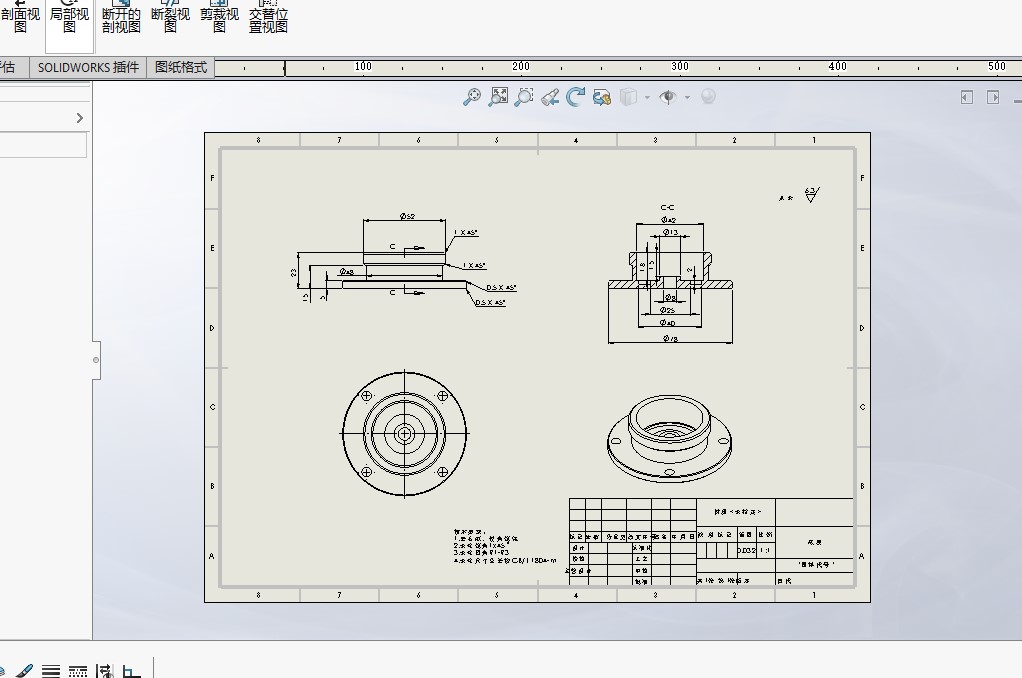The image size is (1022, 678).
Task: Click the right panel expand icon at top right
Action: pos(993,97)
